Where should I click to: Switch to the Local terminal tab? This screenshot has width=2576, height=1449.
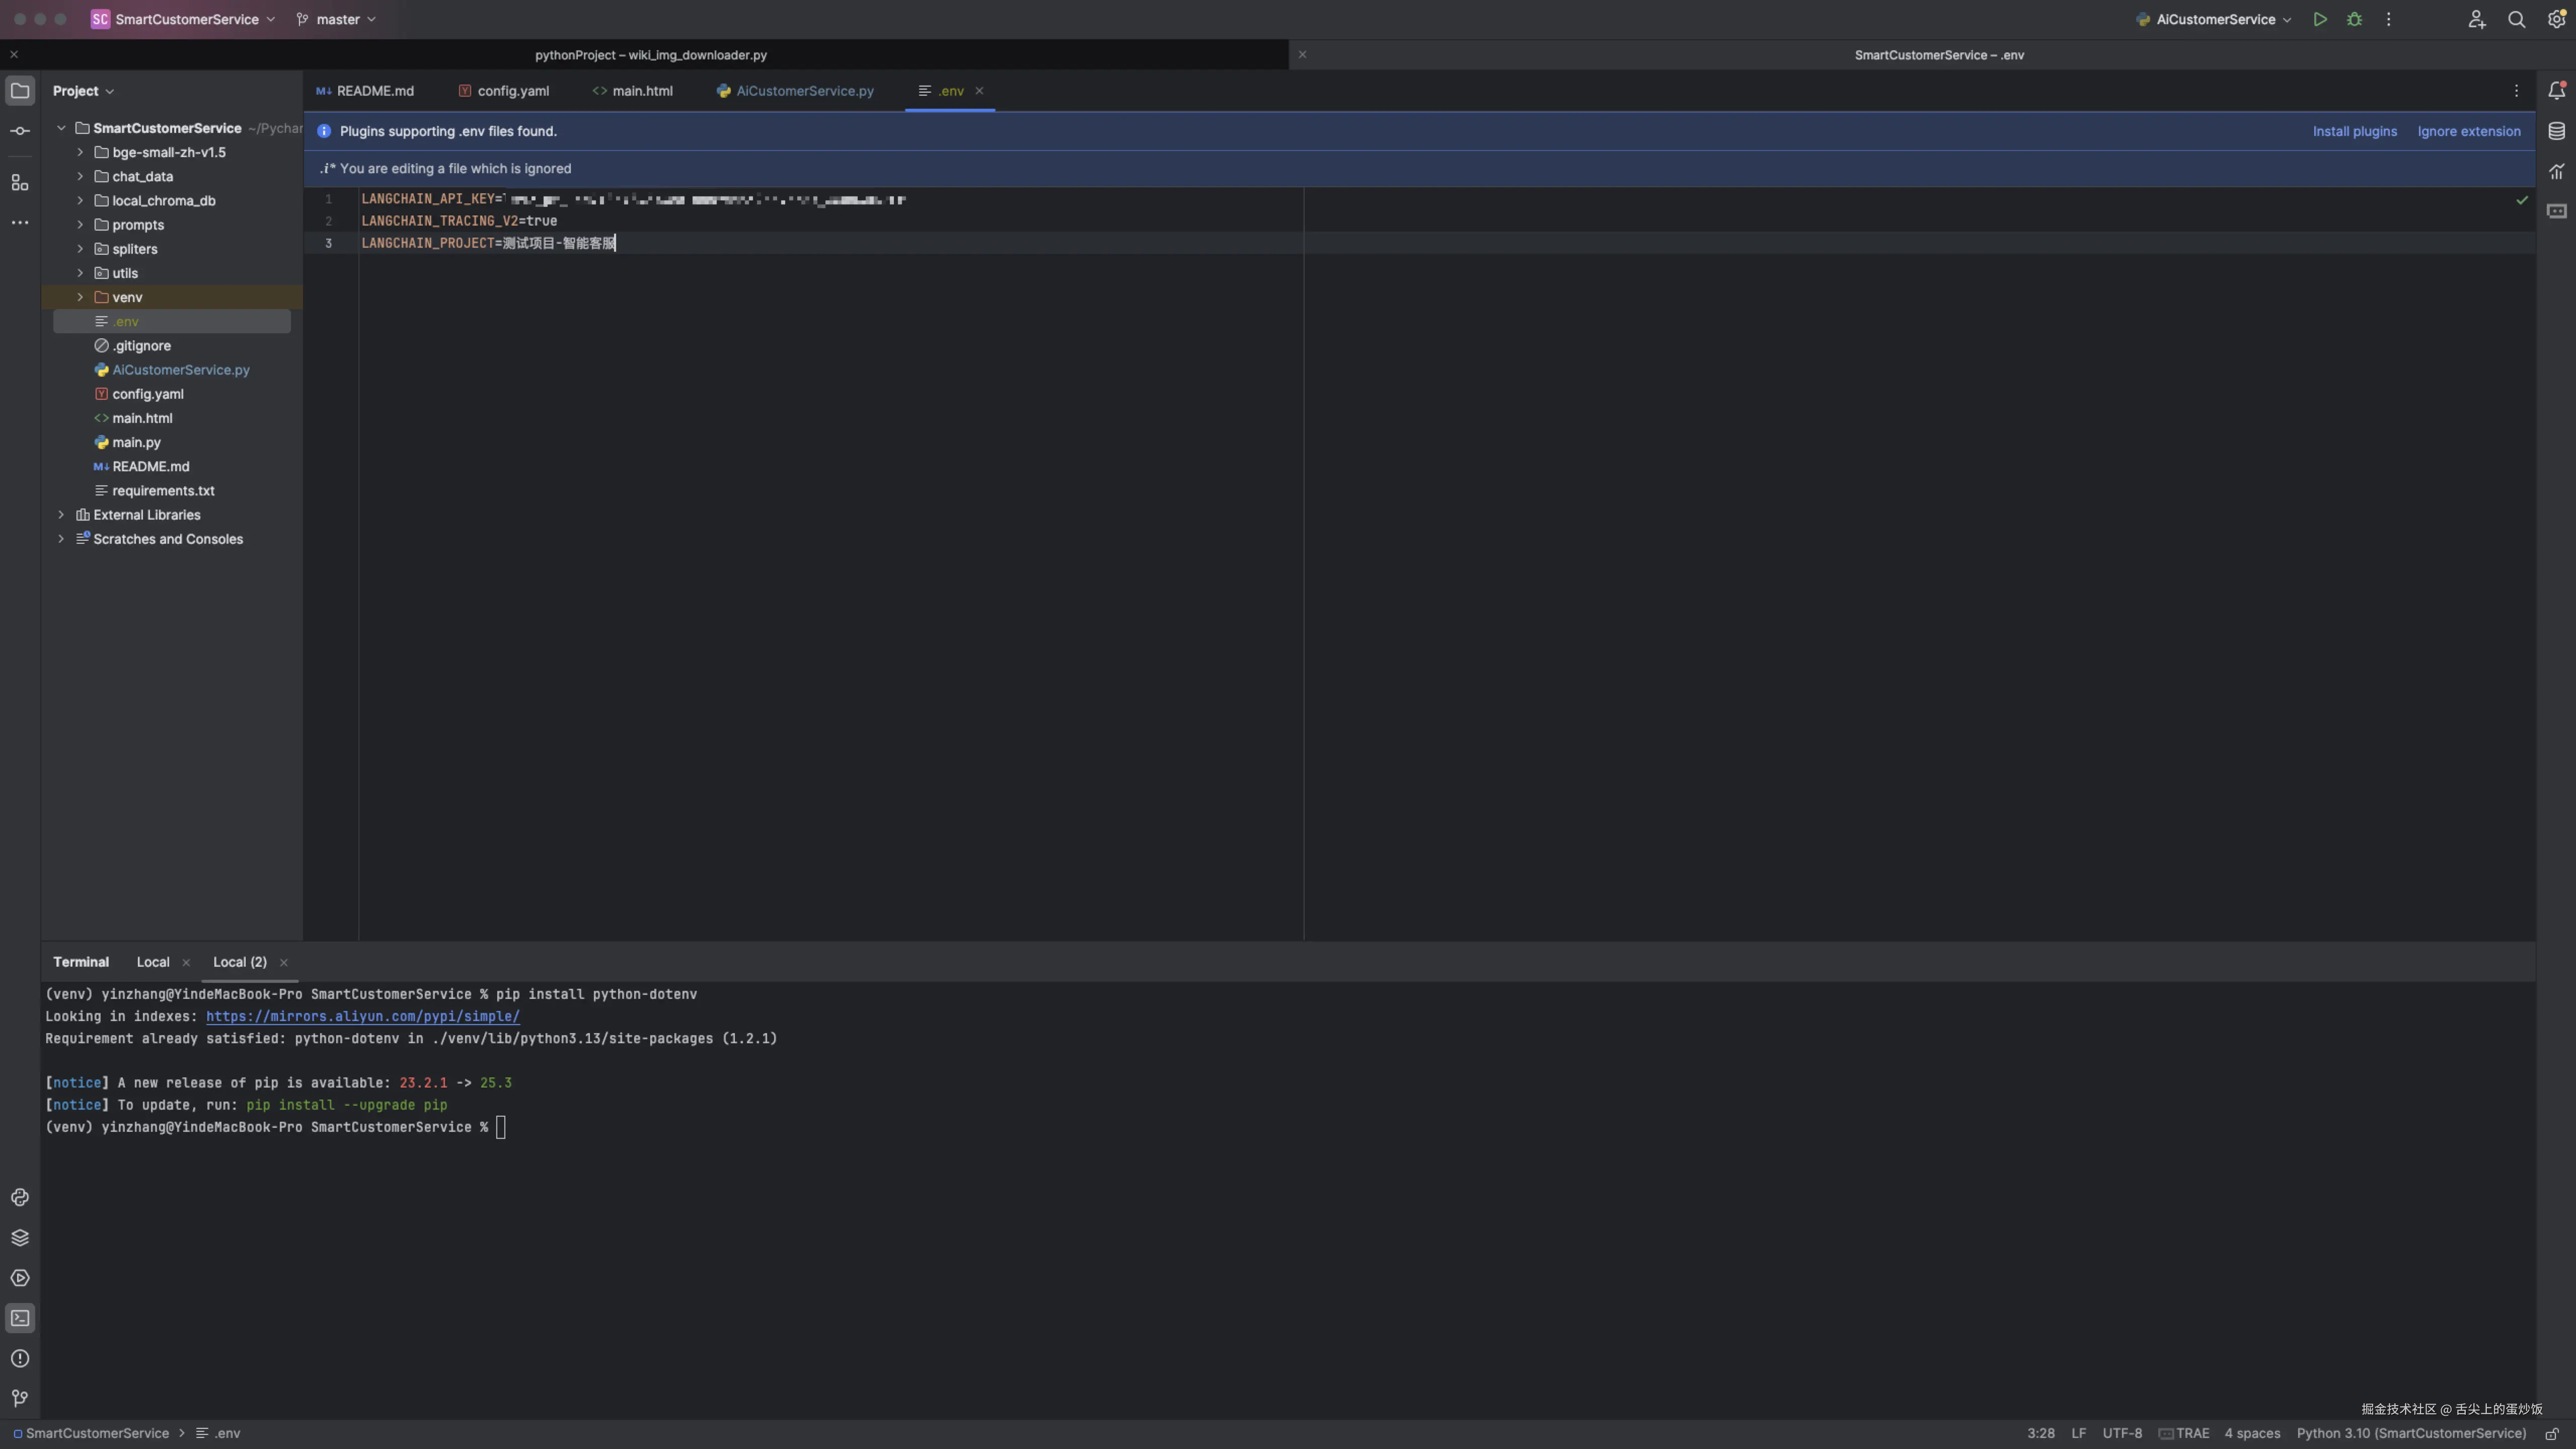(153, 962)
